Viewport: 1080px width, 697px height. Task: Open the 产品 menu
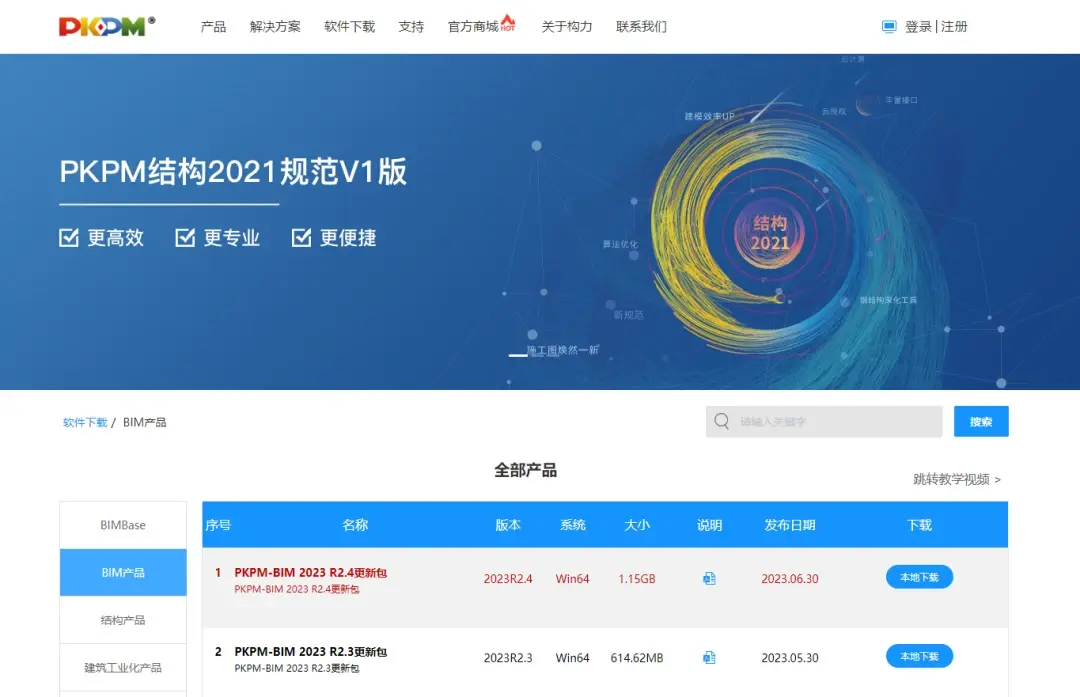click(x=214, y=27)
